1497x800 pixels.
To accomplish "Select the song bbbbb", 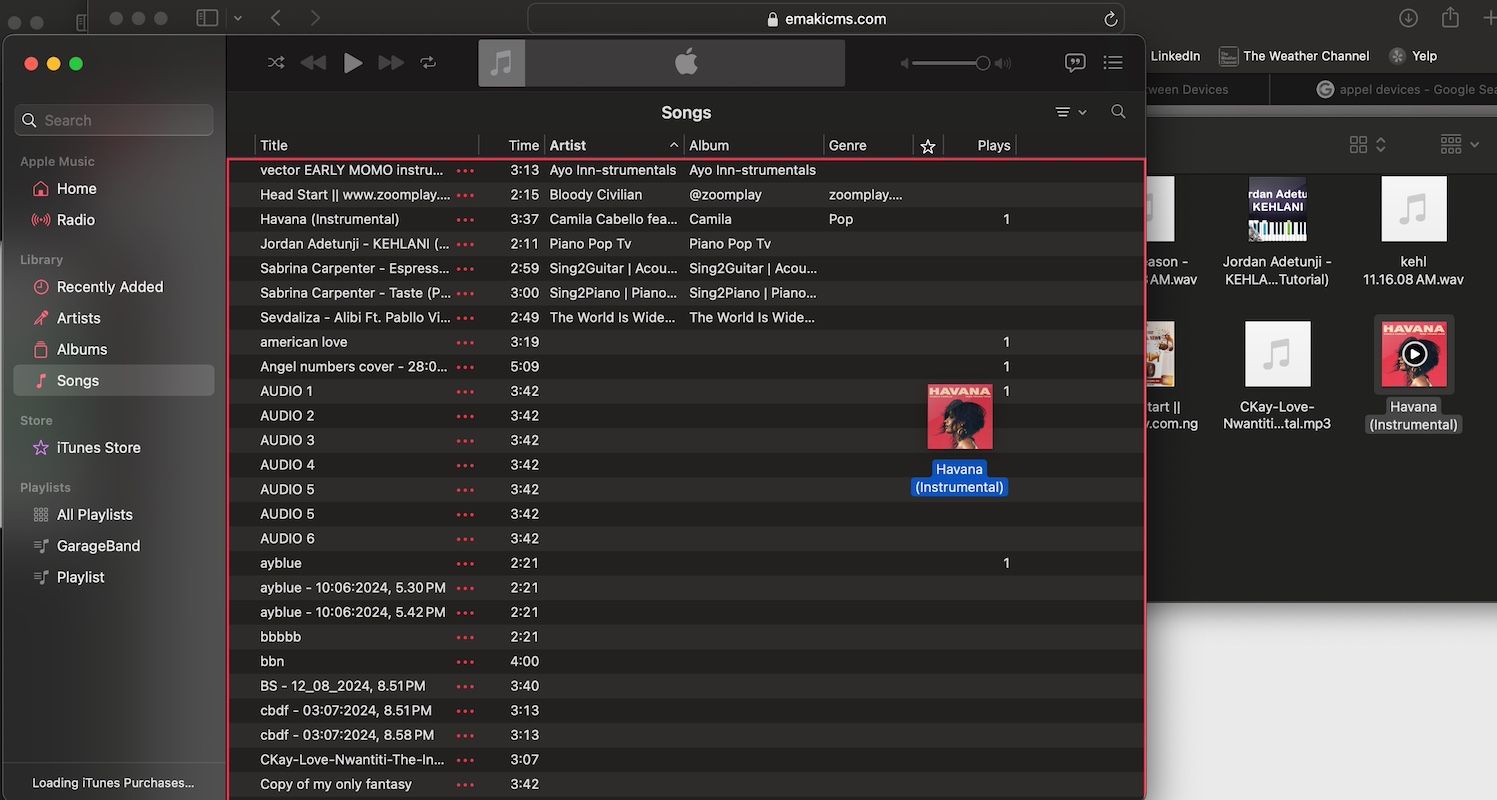I will coord(686,636).
